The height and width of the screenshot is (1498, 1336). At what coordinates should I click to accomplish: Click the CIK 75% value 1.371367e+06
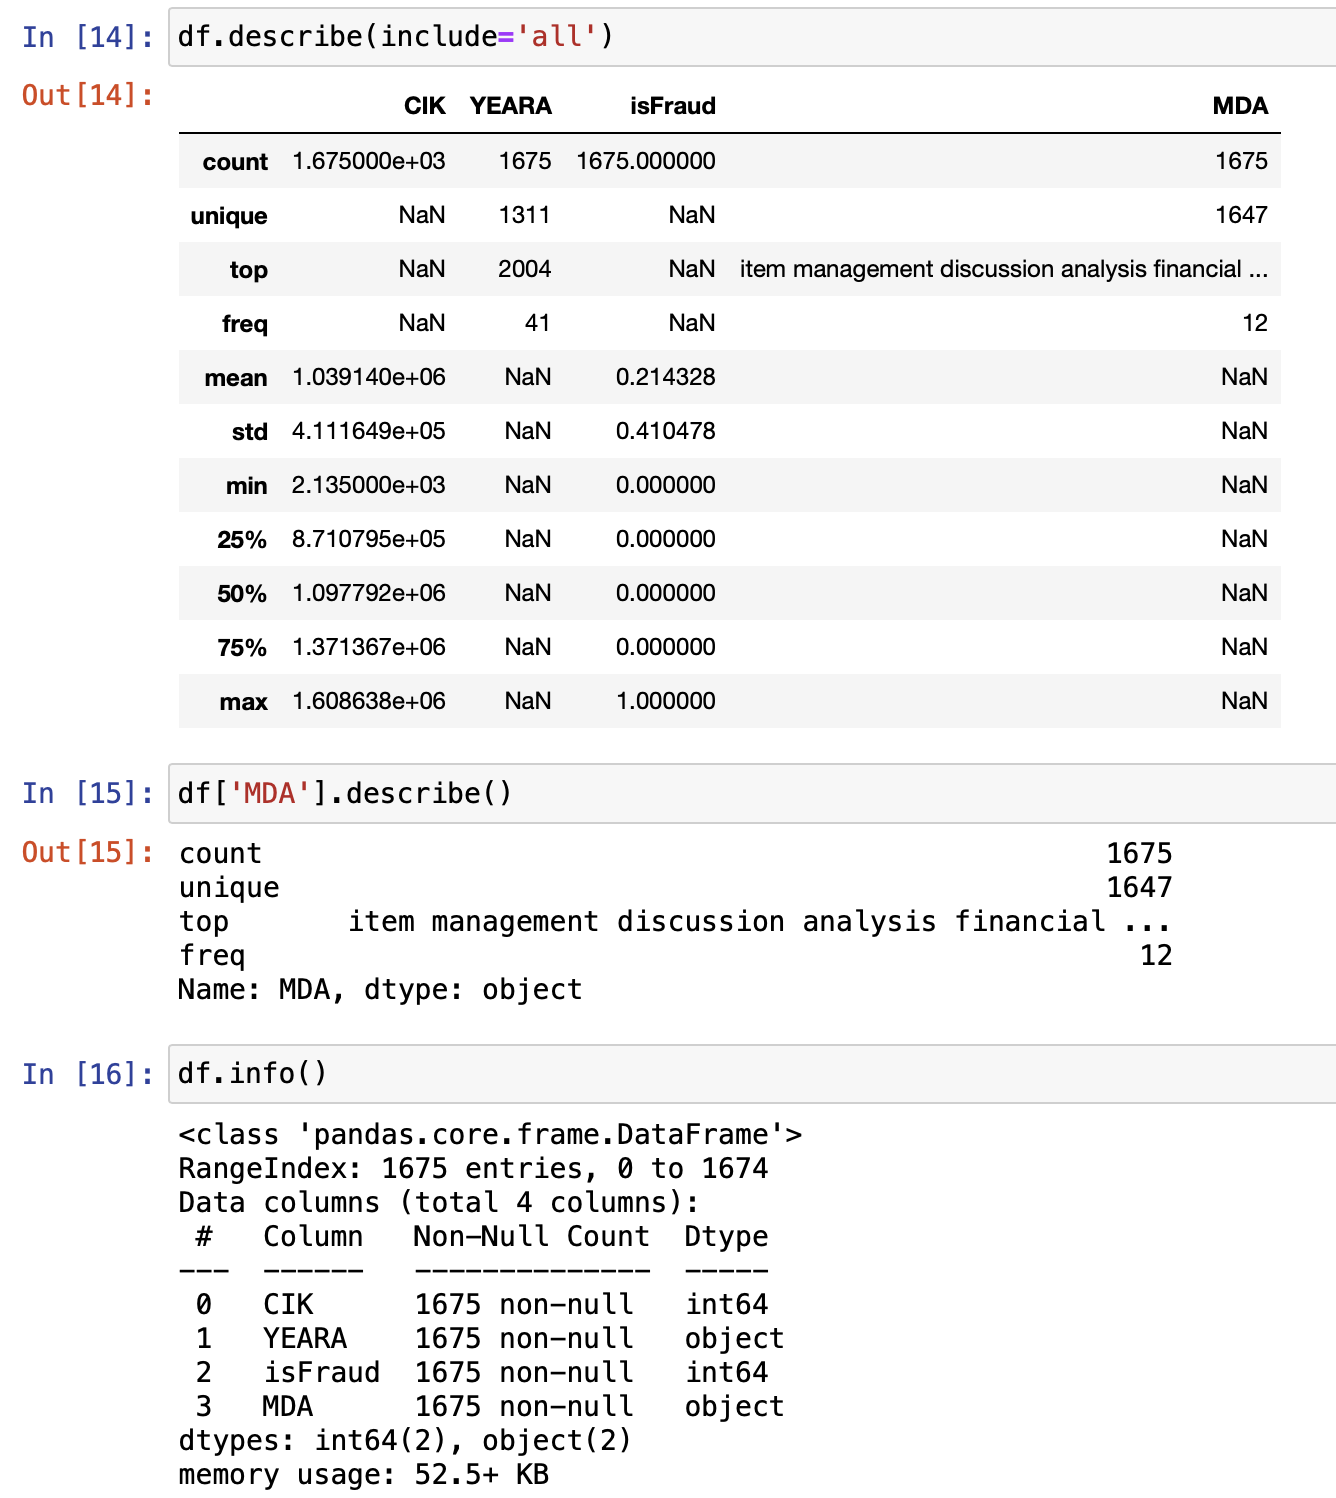[369, 647]
